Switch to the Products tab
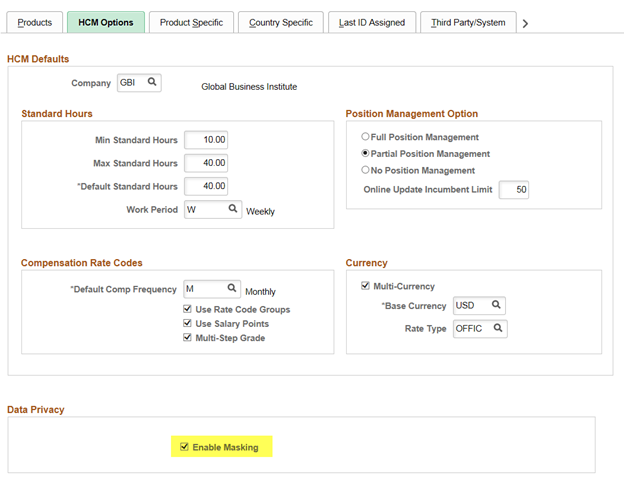 (x=35, y=22)
